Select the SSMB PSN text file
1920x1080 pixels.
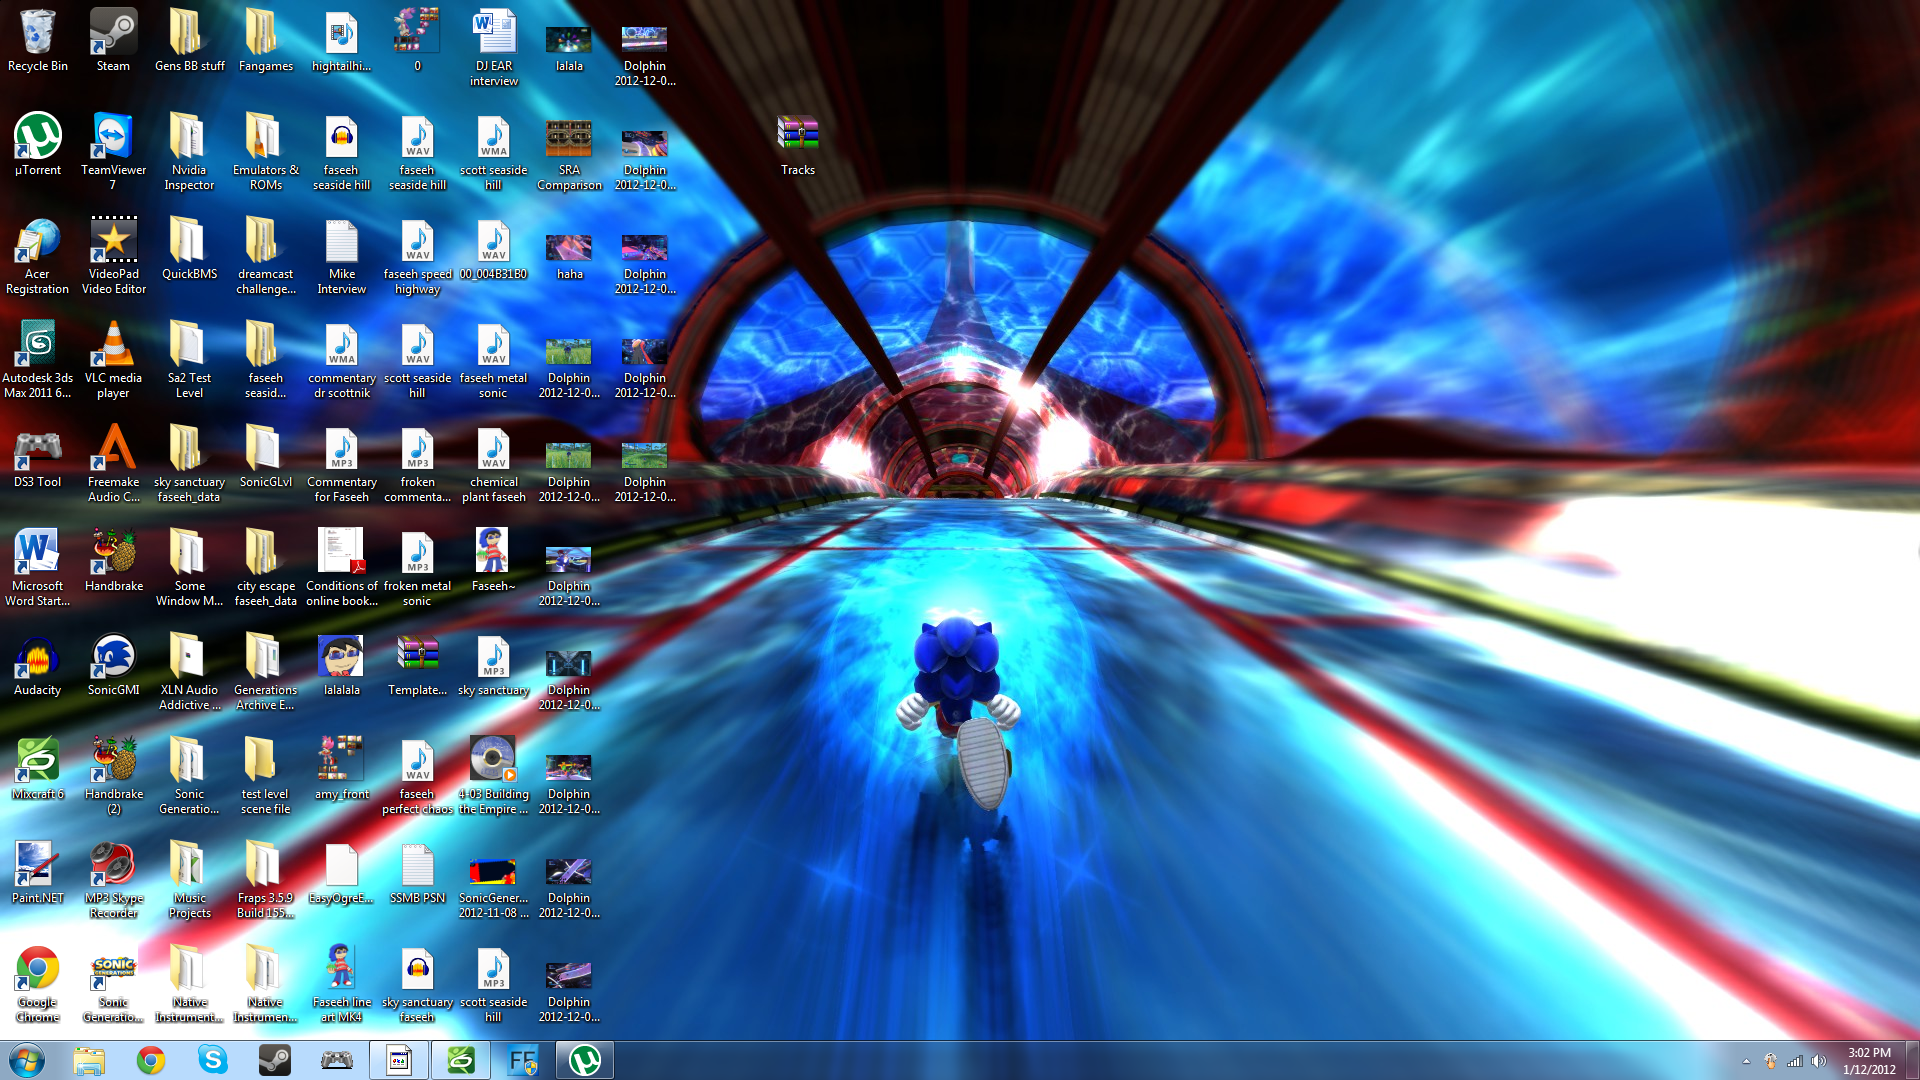tap(418, 873)
